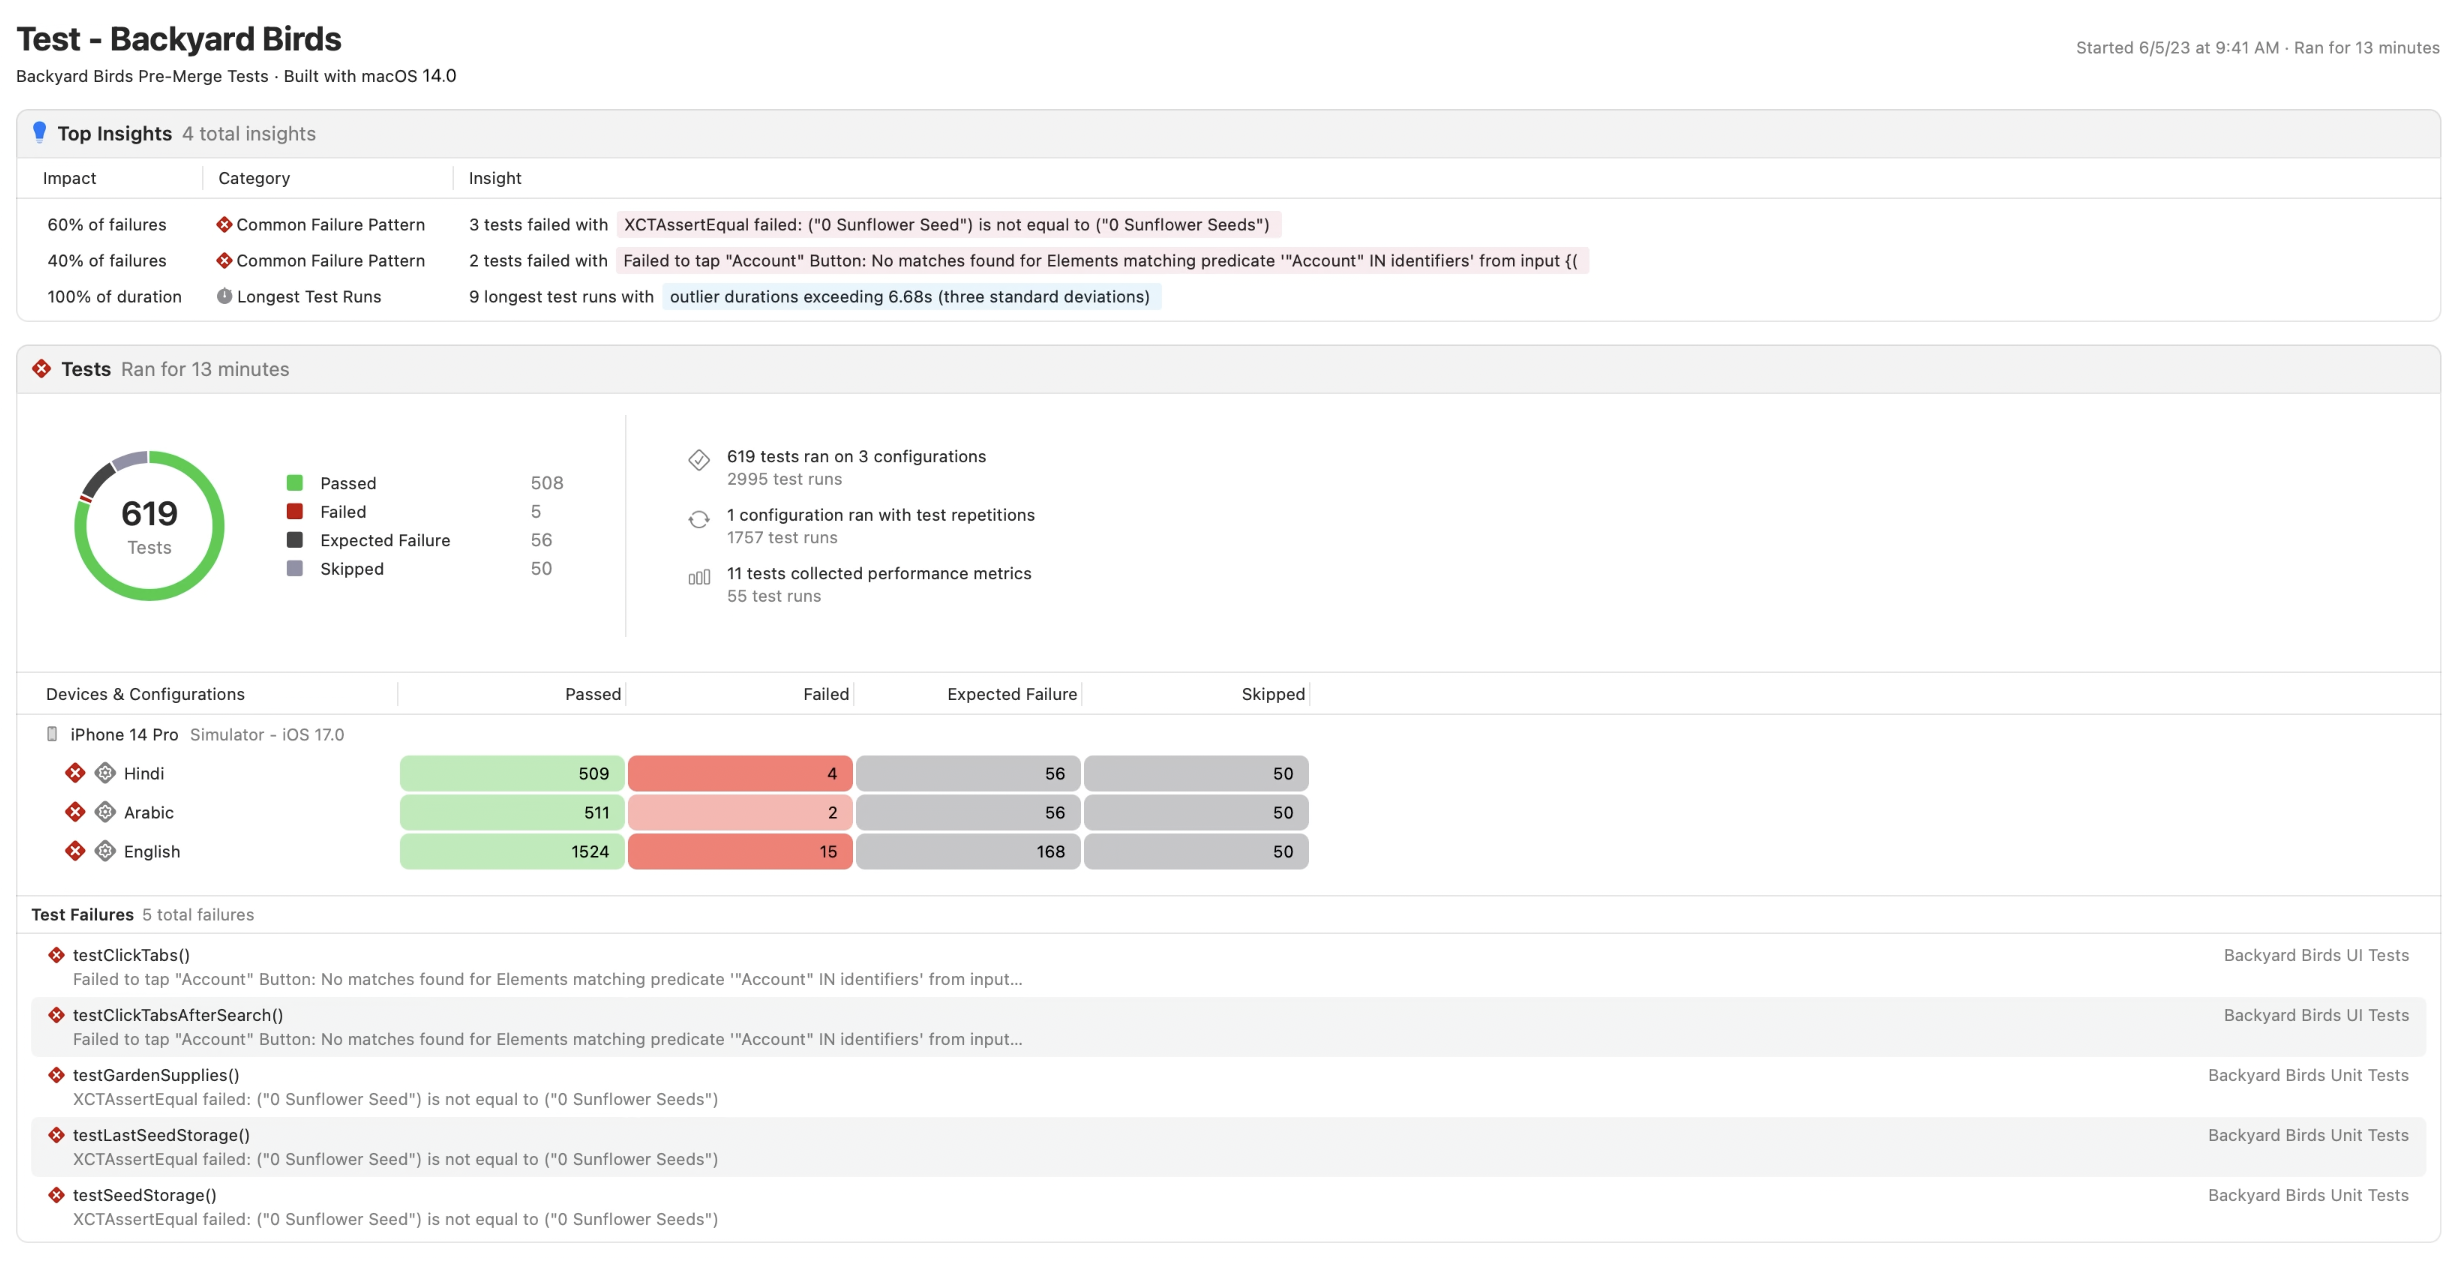This screenshot has width=2464, height=1262.
Task: Click the failure icon beside the 40% failures insight
Action: tap(224, 260)
